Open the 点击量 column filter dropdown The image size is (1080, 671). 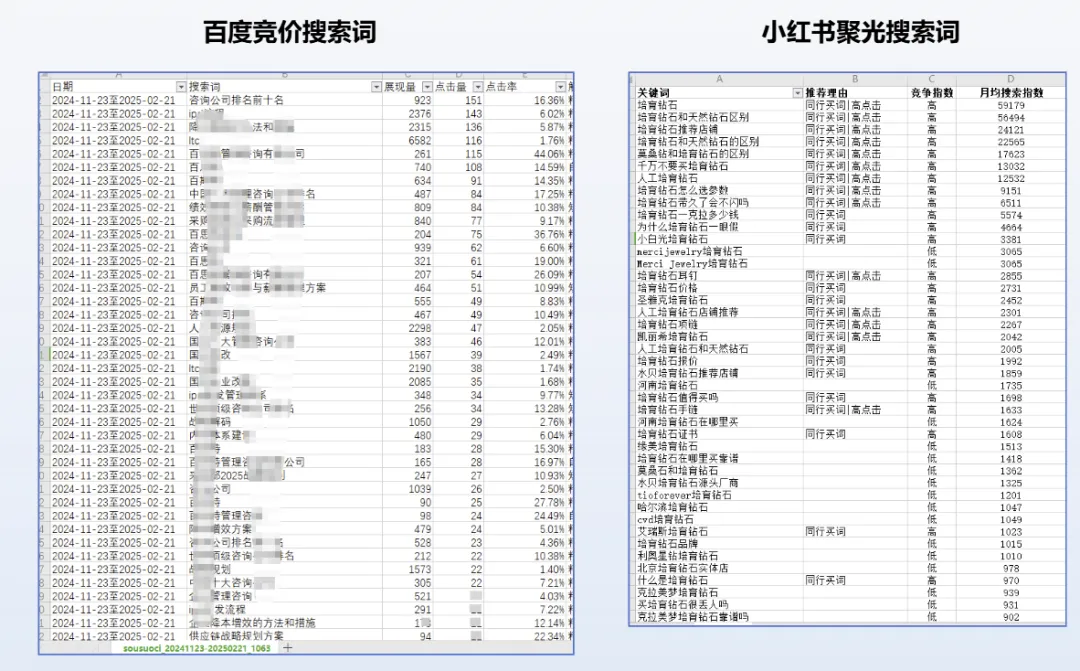pyautogui.click(x=477, y=87)
